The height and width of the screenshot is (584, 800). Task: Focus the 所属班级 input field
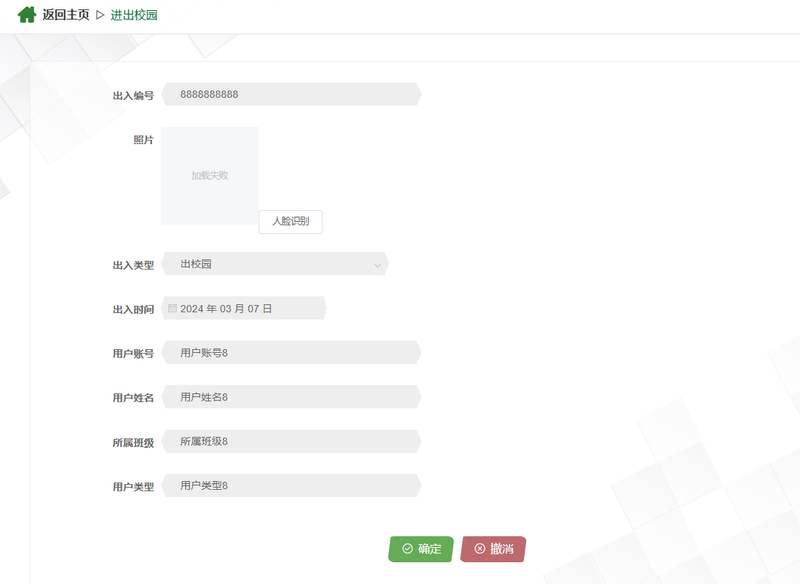pos(291,441)
